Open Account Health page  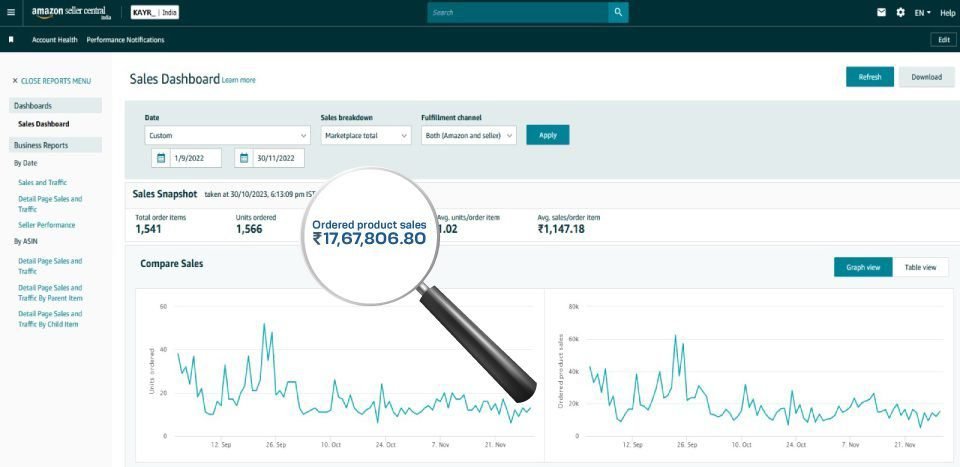click(54, 40)
